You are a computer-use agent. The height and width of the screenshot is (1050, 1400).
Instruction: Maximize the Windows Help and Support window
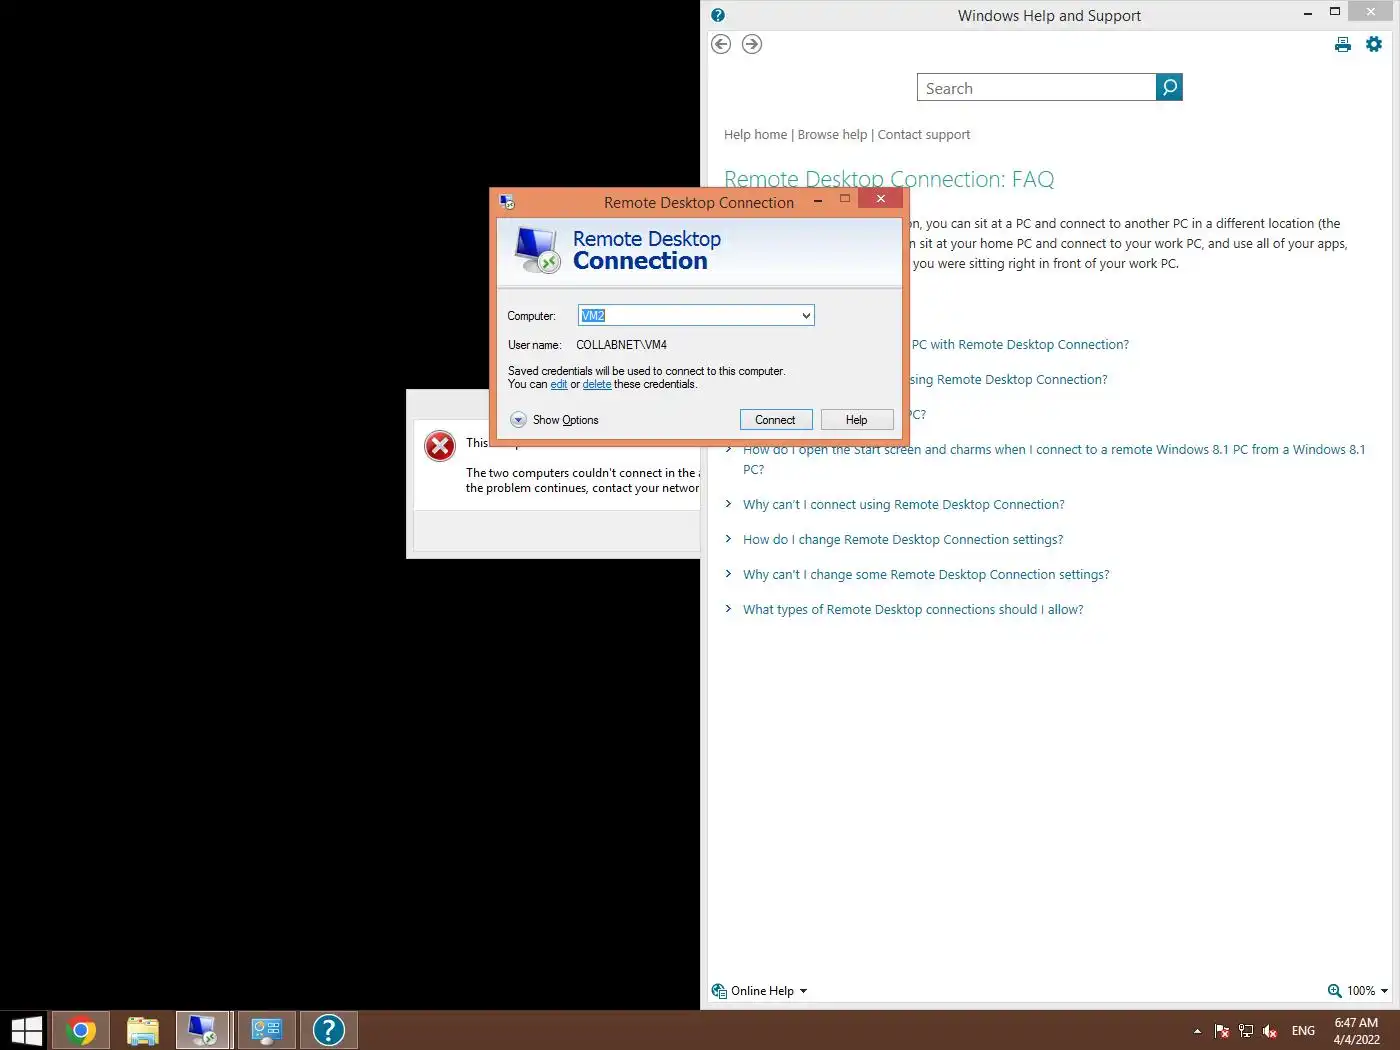tap(1335, 12)
